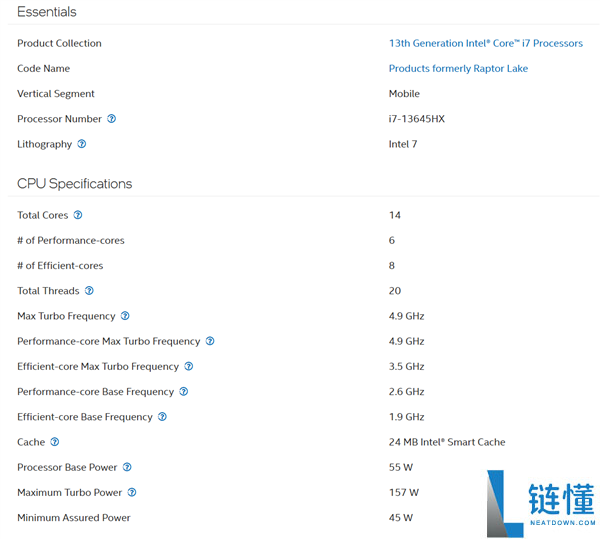Viewport: 600px width, 539px height.
Task: Select the Minimum Assured Power label
Action: click(74, 518)
